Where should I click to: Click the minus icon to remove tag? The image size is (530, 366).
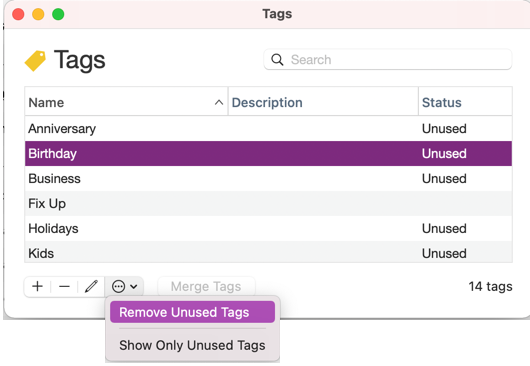tap(64, 286)
